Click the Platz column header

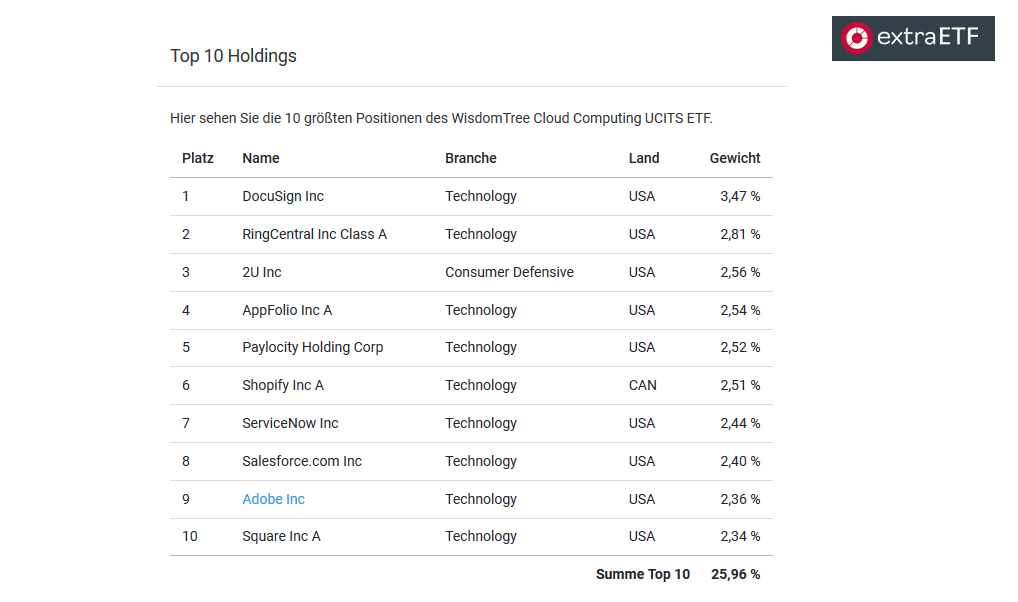198,158
